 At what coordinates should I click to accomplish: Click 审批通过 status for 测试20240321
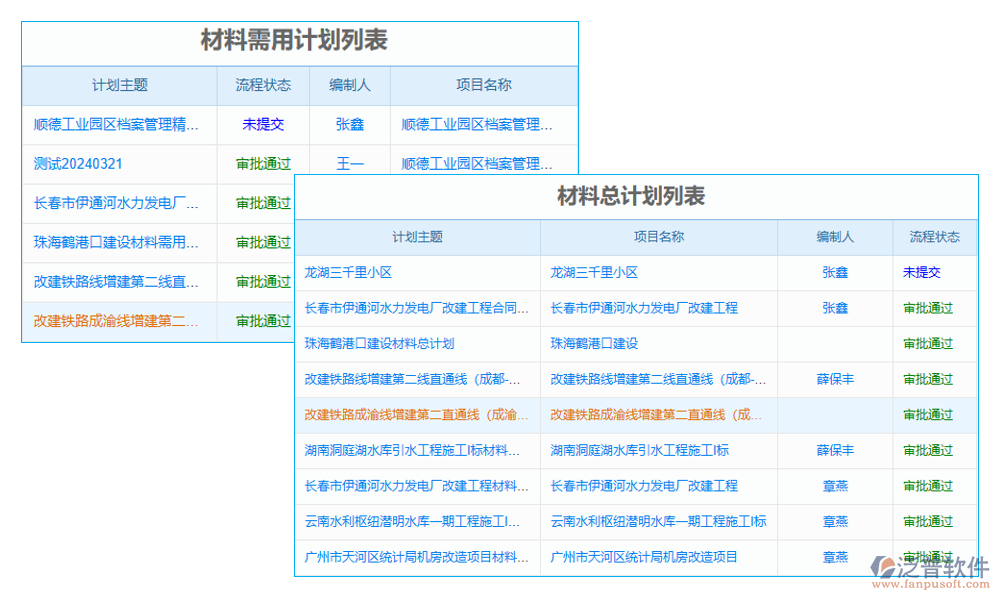tap(263, 163)
